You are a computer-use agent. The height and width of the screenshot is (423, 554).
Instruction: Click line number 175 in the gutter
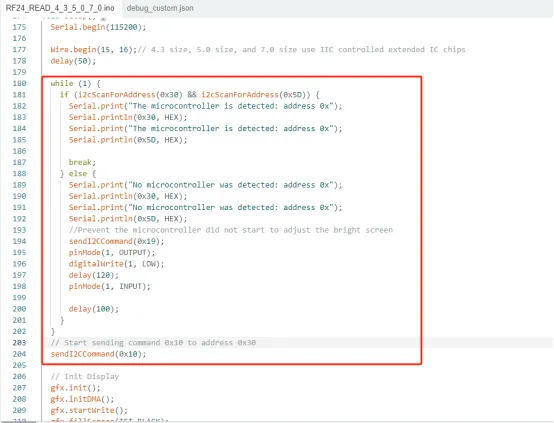point(19,27)
